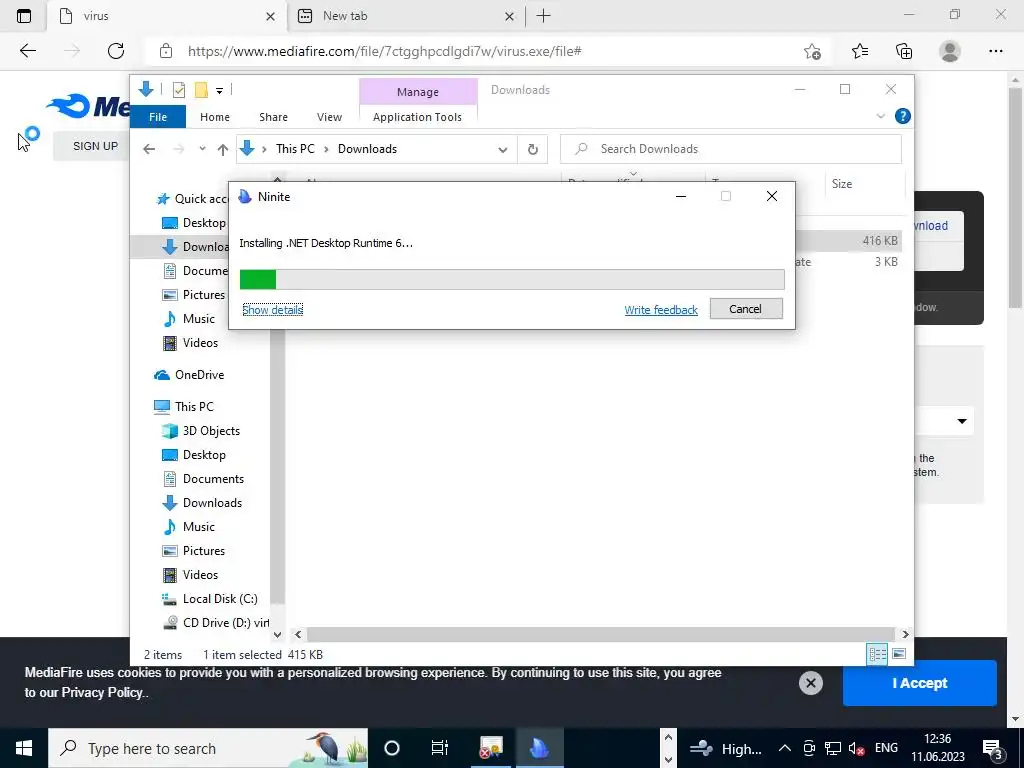Reload the MediaFire page
This screenshot has height=768, width=1024.
(x=116, y=51)
